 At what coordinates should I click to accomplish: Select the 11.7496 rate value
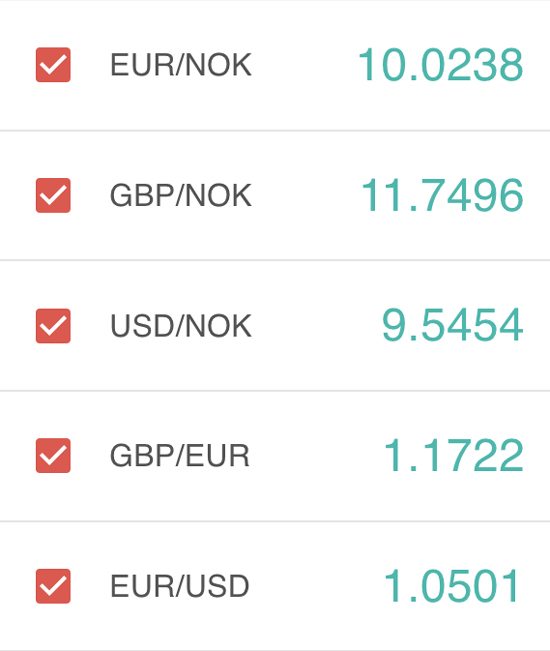pyautogui.click(x=442, y=195)
